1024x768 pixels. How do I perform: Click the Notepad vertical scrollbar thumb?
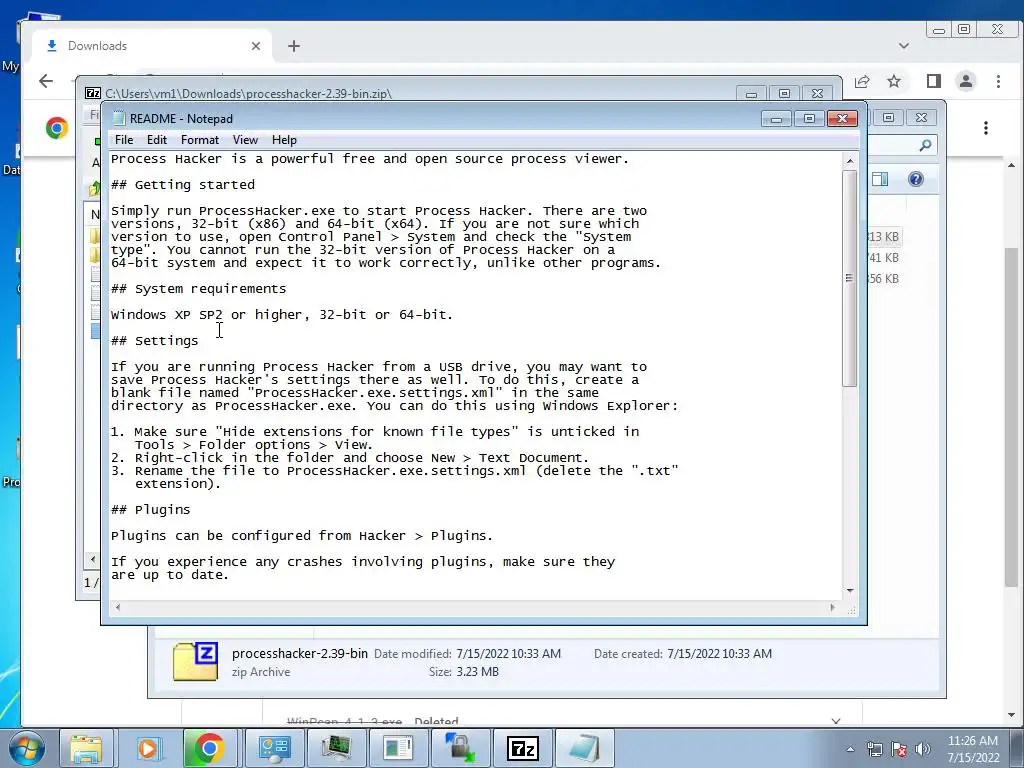[850, 278]
